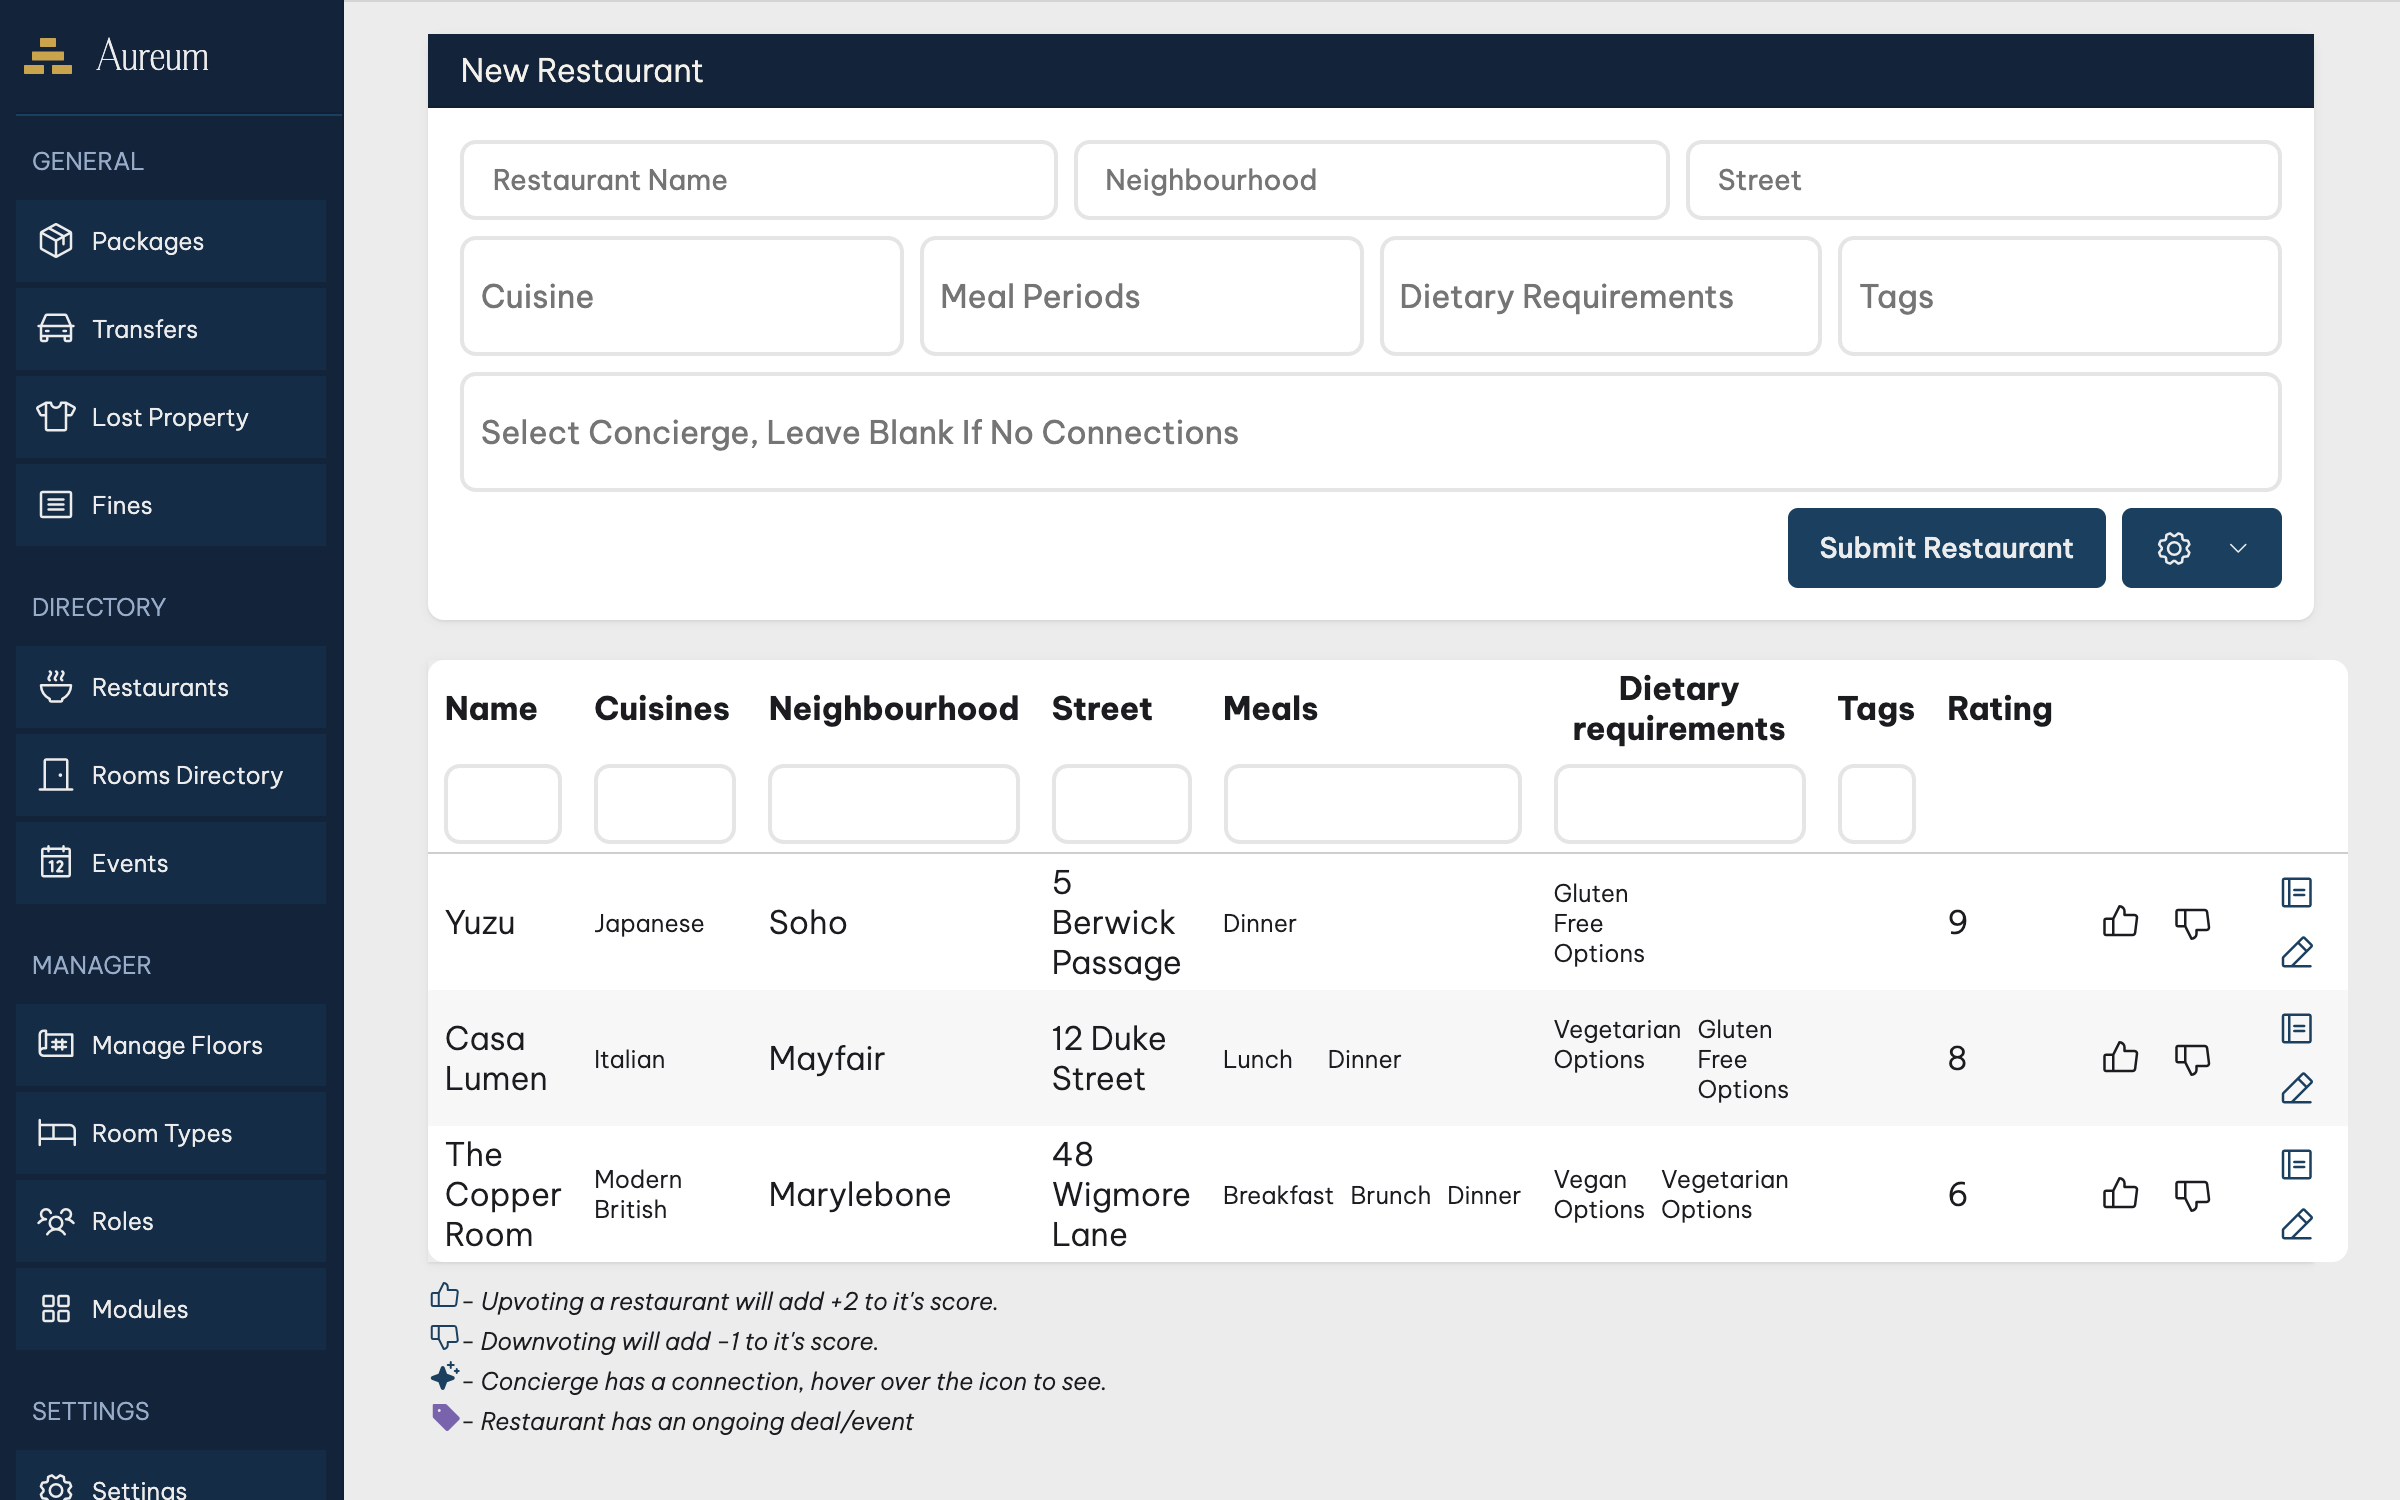Open the Dietary Requirements dropdown
The height and width of the screenshot is (1500, 2400).
[1600, 296]
